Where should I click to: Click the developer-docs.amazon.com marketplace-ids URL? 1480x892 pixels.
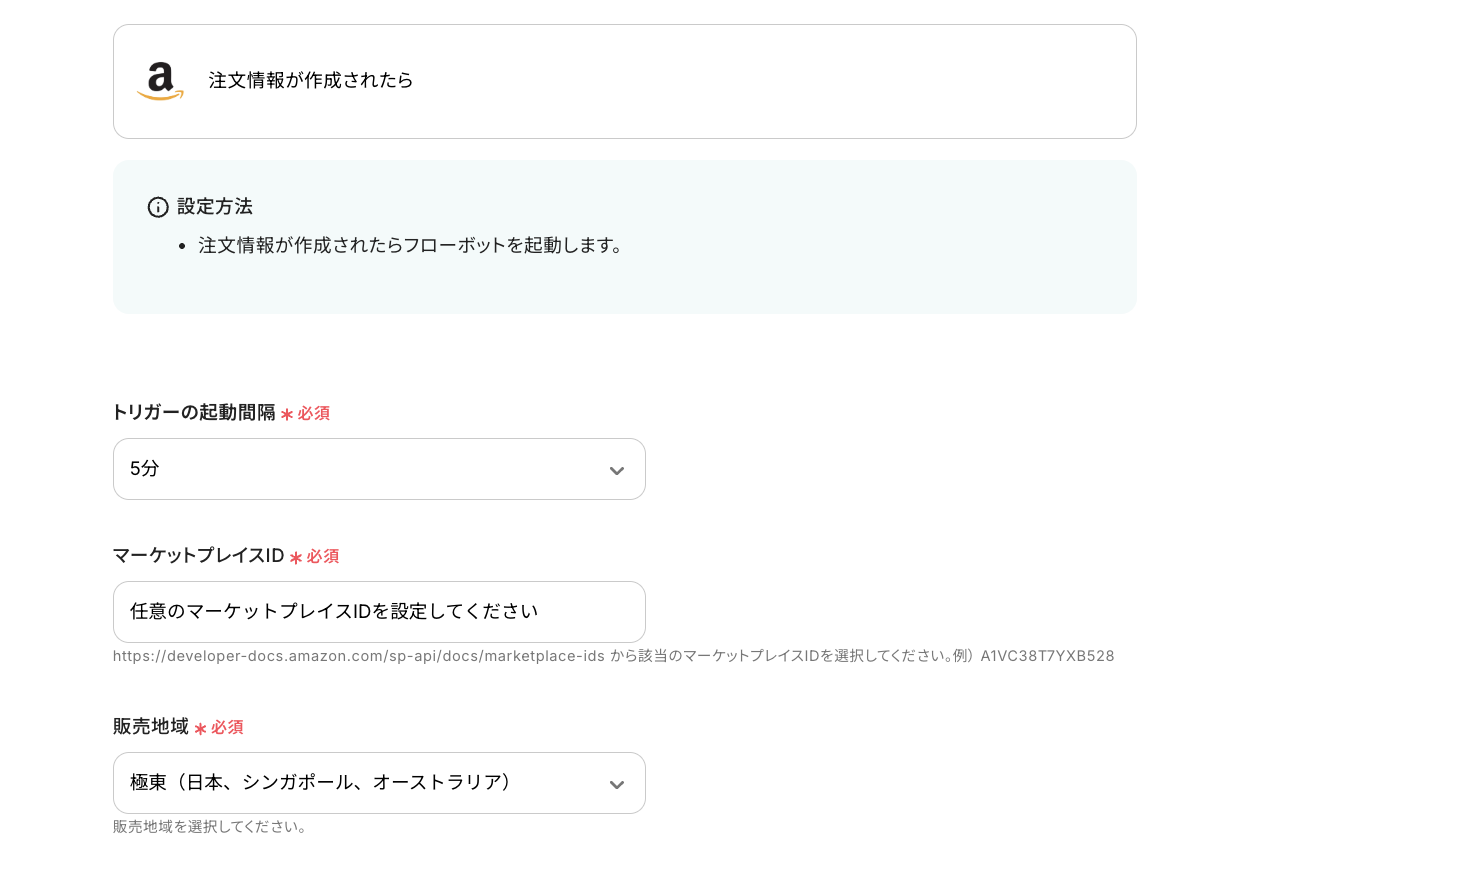coord(358,656)
